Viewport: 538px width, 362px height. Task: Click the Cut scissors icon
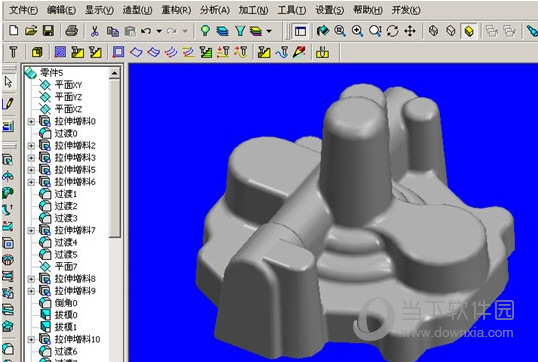[94, 31]
